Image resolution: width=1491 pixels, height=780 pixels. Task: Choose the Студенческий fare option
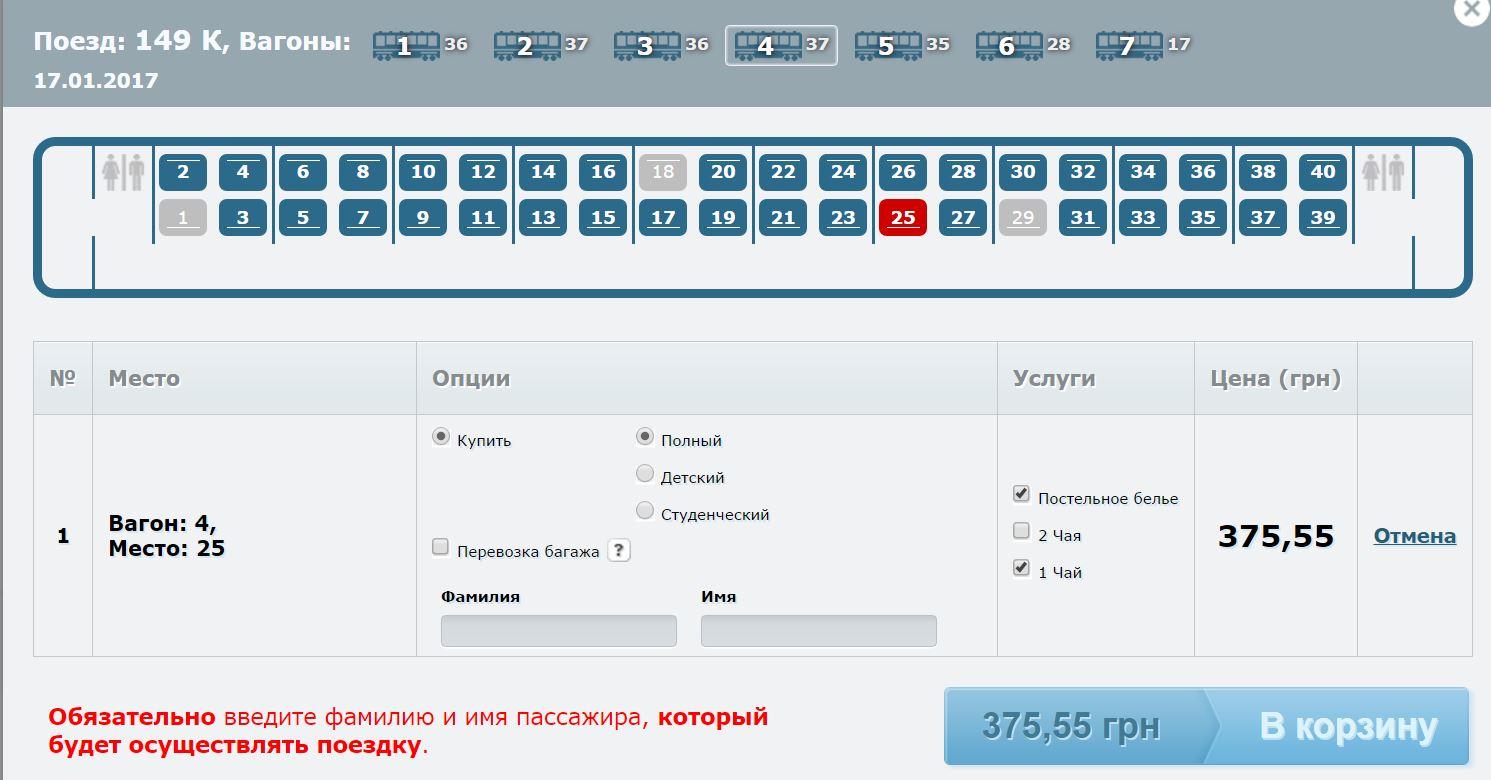pos(645,511)
